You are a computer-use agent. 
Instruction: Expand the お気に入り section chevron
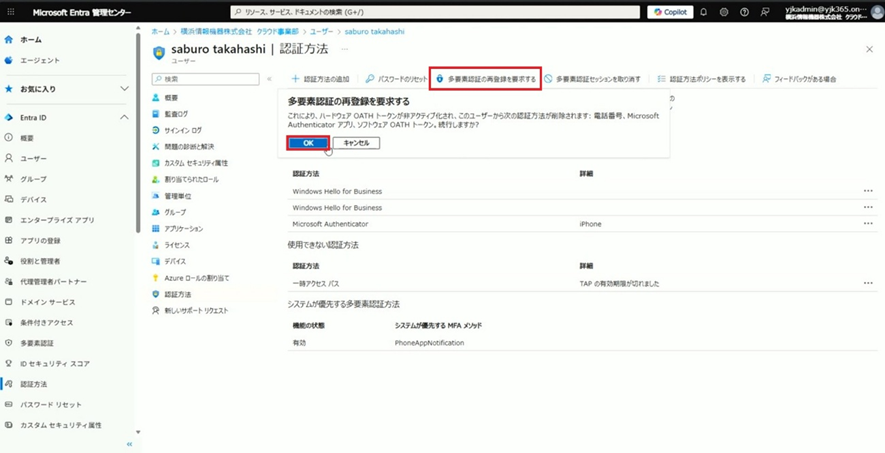click(x=124, y=88)
